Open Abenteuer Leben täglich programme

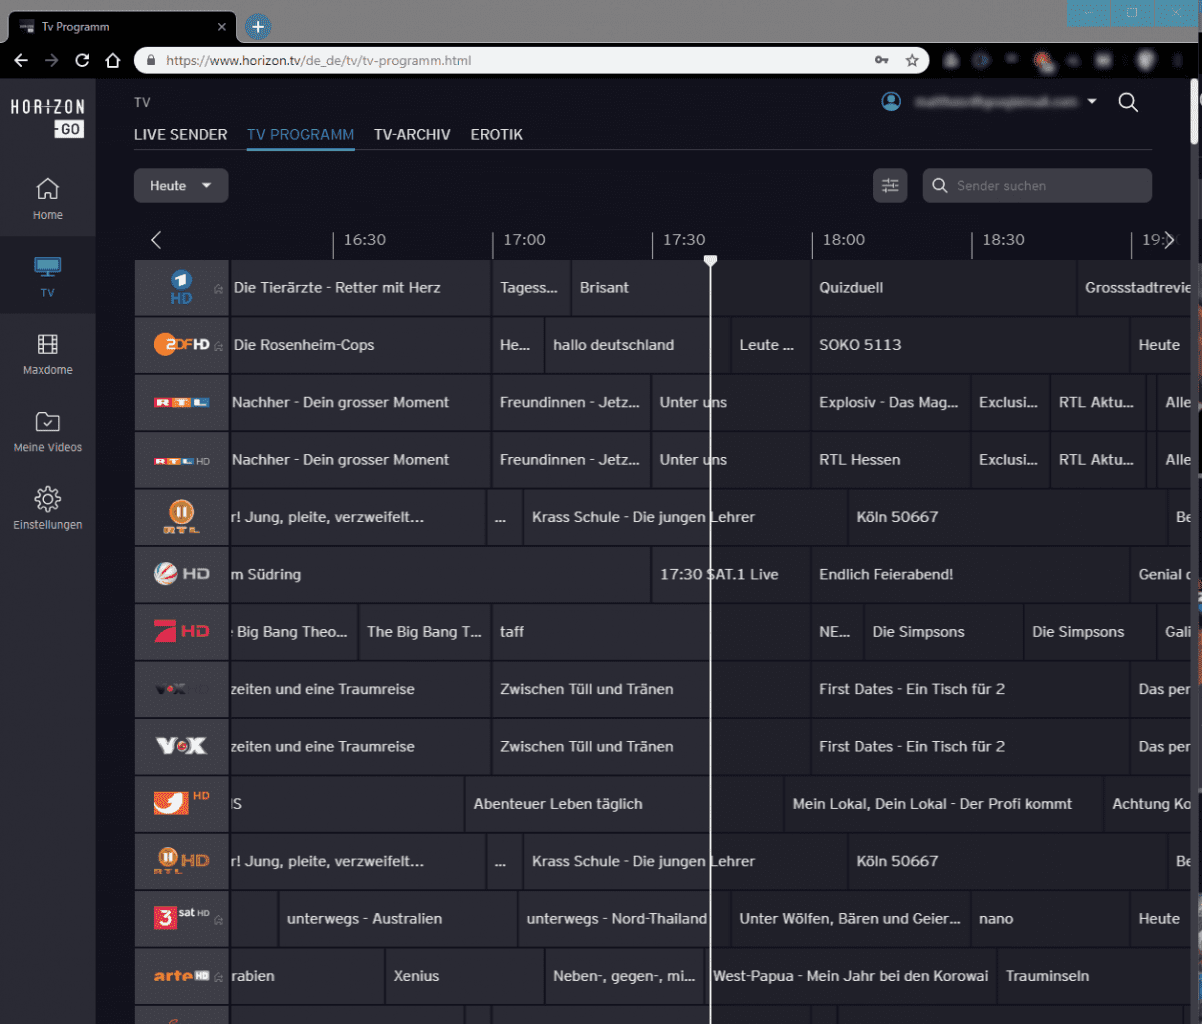coord(624,803)
